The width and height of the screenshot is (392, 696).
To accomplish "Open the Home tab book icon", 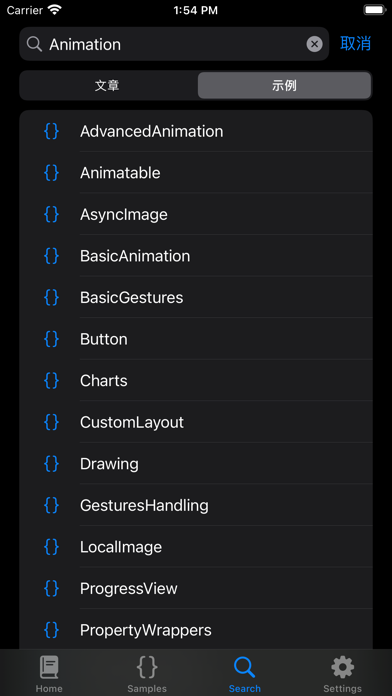I will [49, 667].
